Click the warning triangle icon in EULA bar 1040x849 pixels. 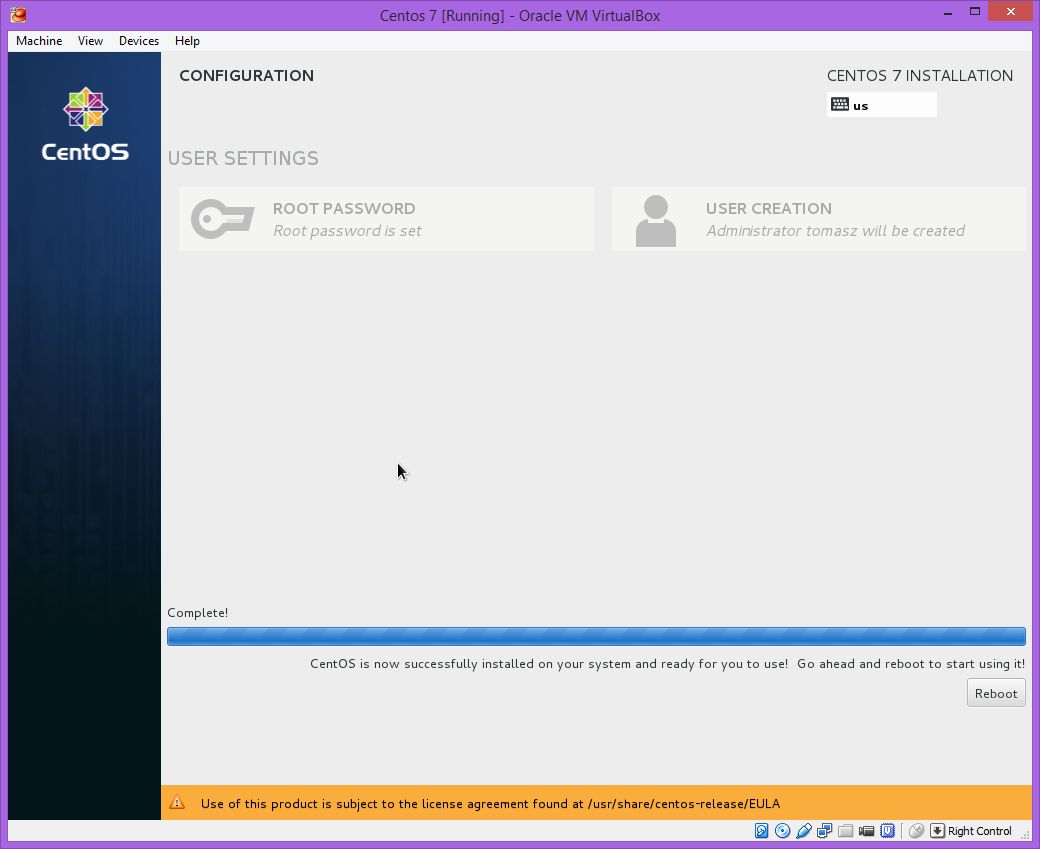coord(177,803)
